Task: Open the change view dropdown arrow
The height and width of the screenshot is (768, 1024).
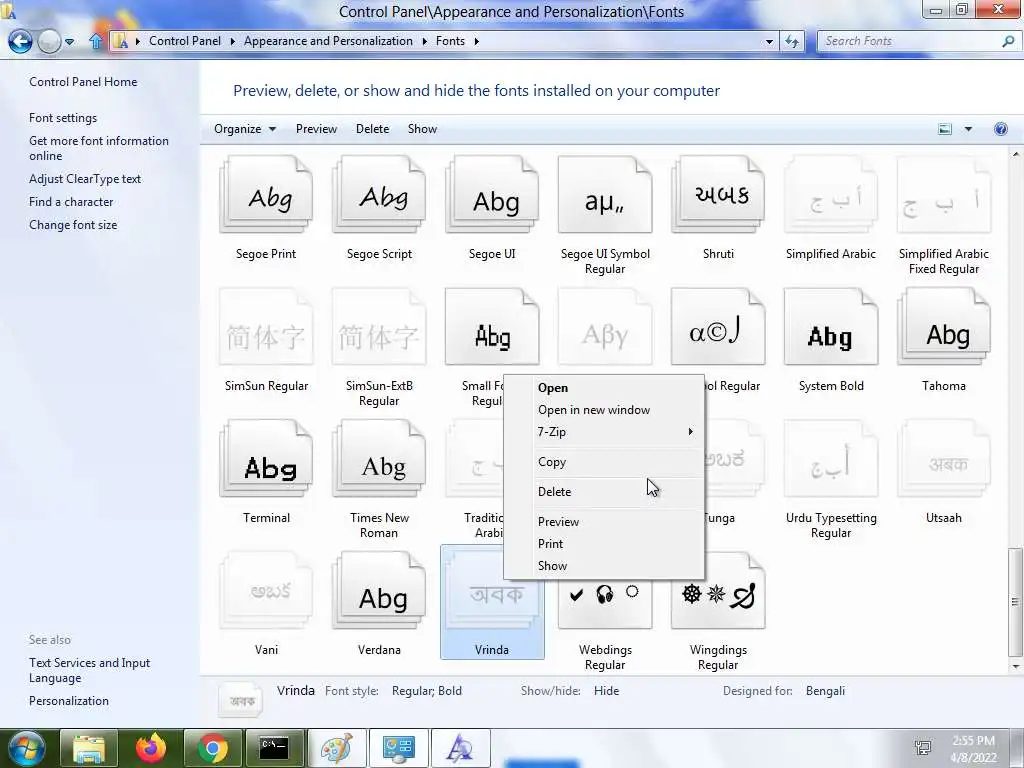Action: tap(968, 129)
